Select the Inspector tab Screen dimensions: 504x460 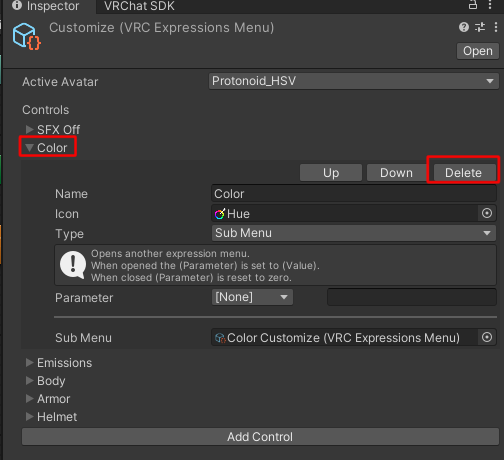click(x=46, y=6)
